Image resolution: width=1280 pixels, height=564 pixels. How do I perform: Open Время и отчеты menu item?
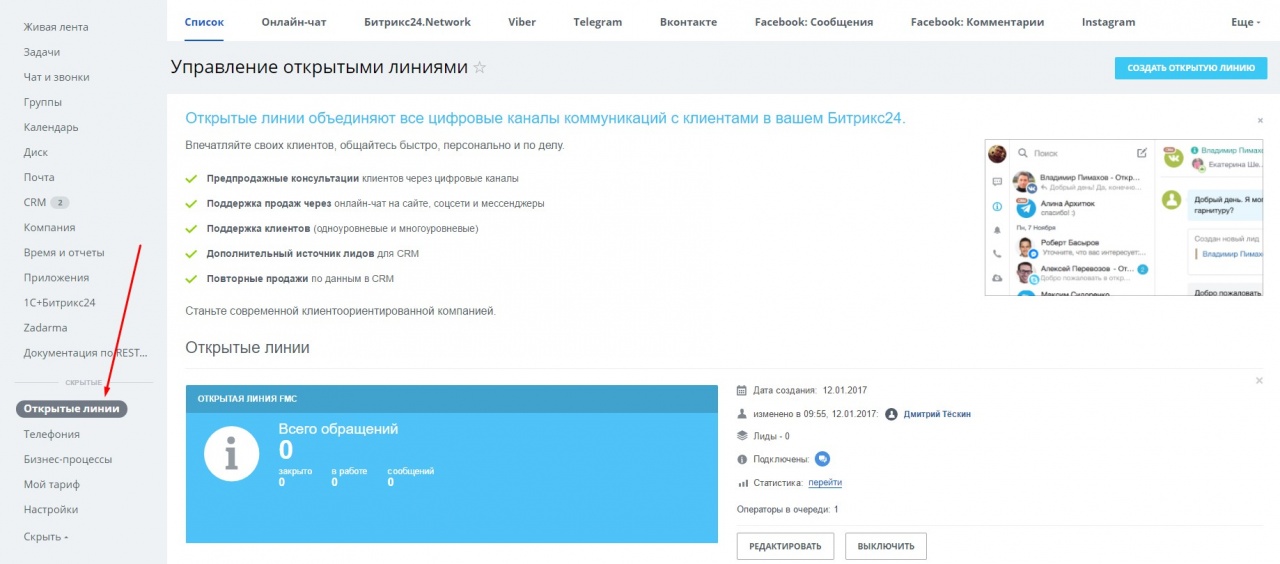pyautogui.click(x=64, y=252)
